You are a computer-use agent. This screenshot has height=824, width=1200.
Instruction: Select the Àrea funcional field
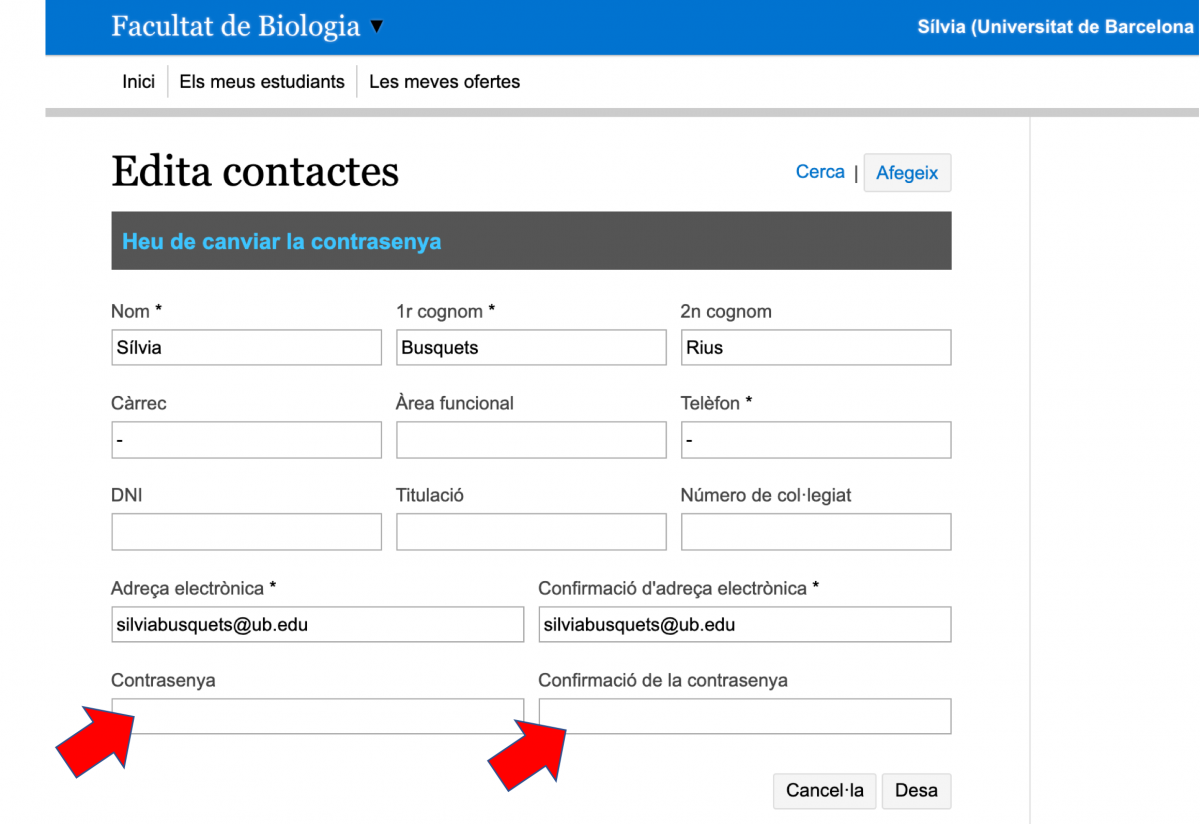coord(531,440)
